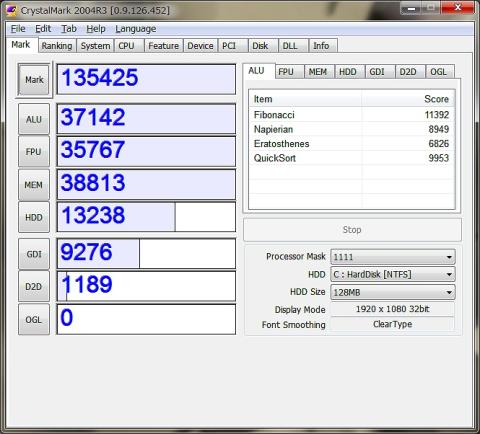Click QuickSort score 9953
Viewport: 480px width, 434px height.
pos(439,158)
